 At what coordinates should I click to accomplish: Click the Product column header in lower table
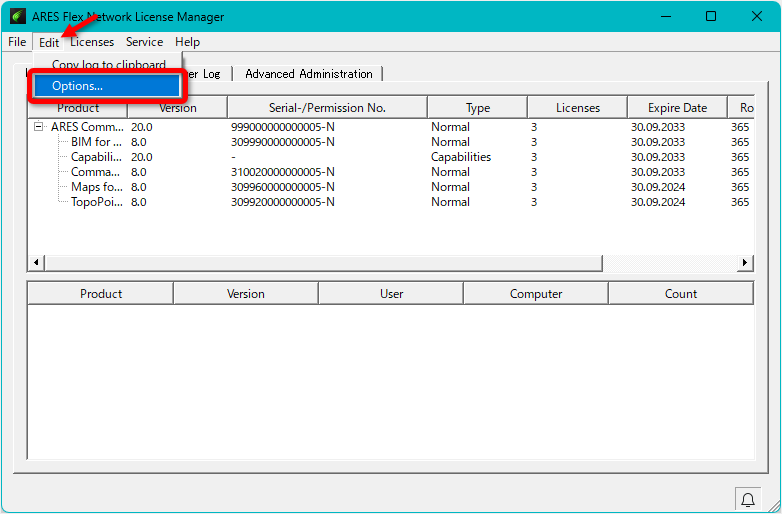[x=101, y=294]
